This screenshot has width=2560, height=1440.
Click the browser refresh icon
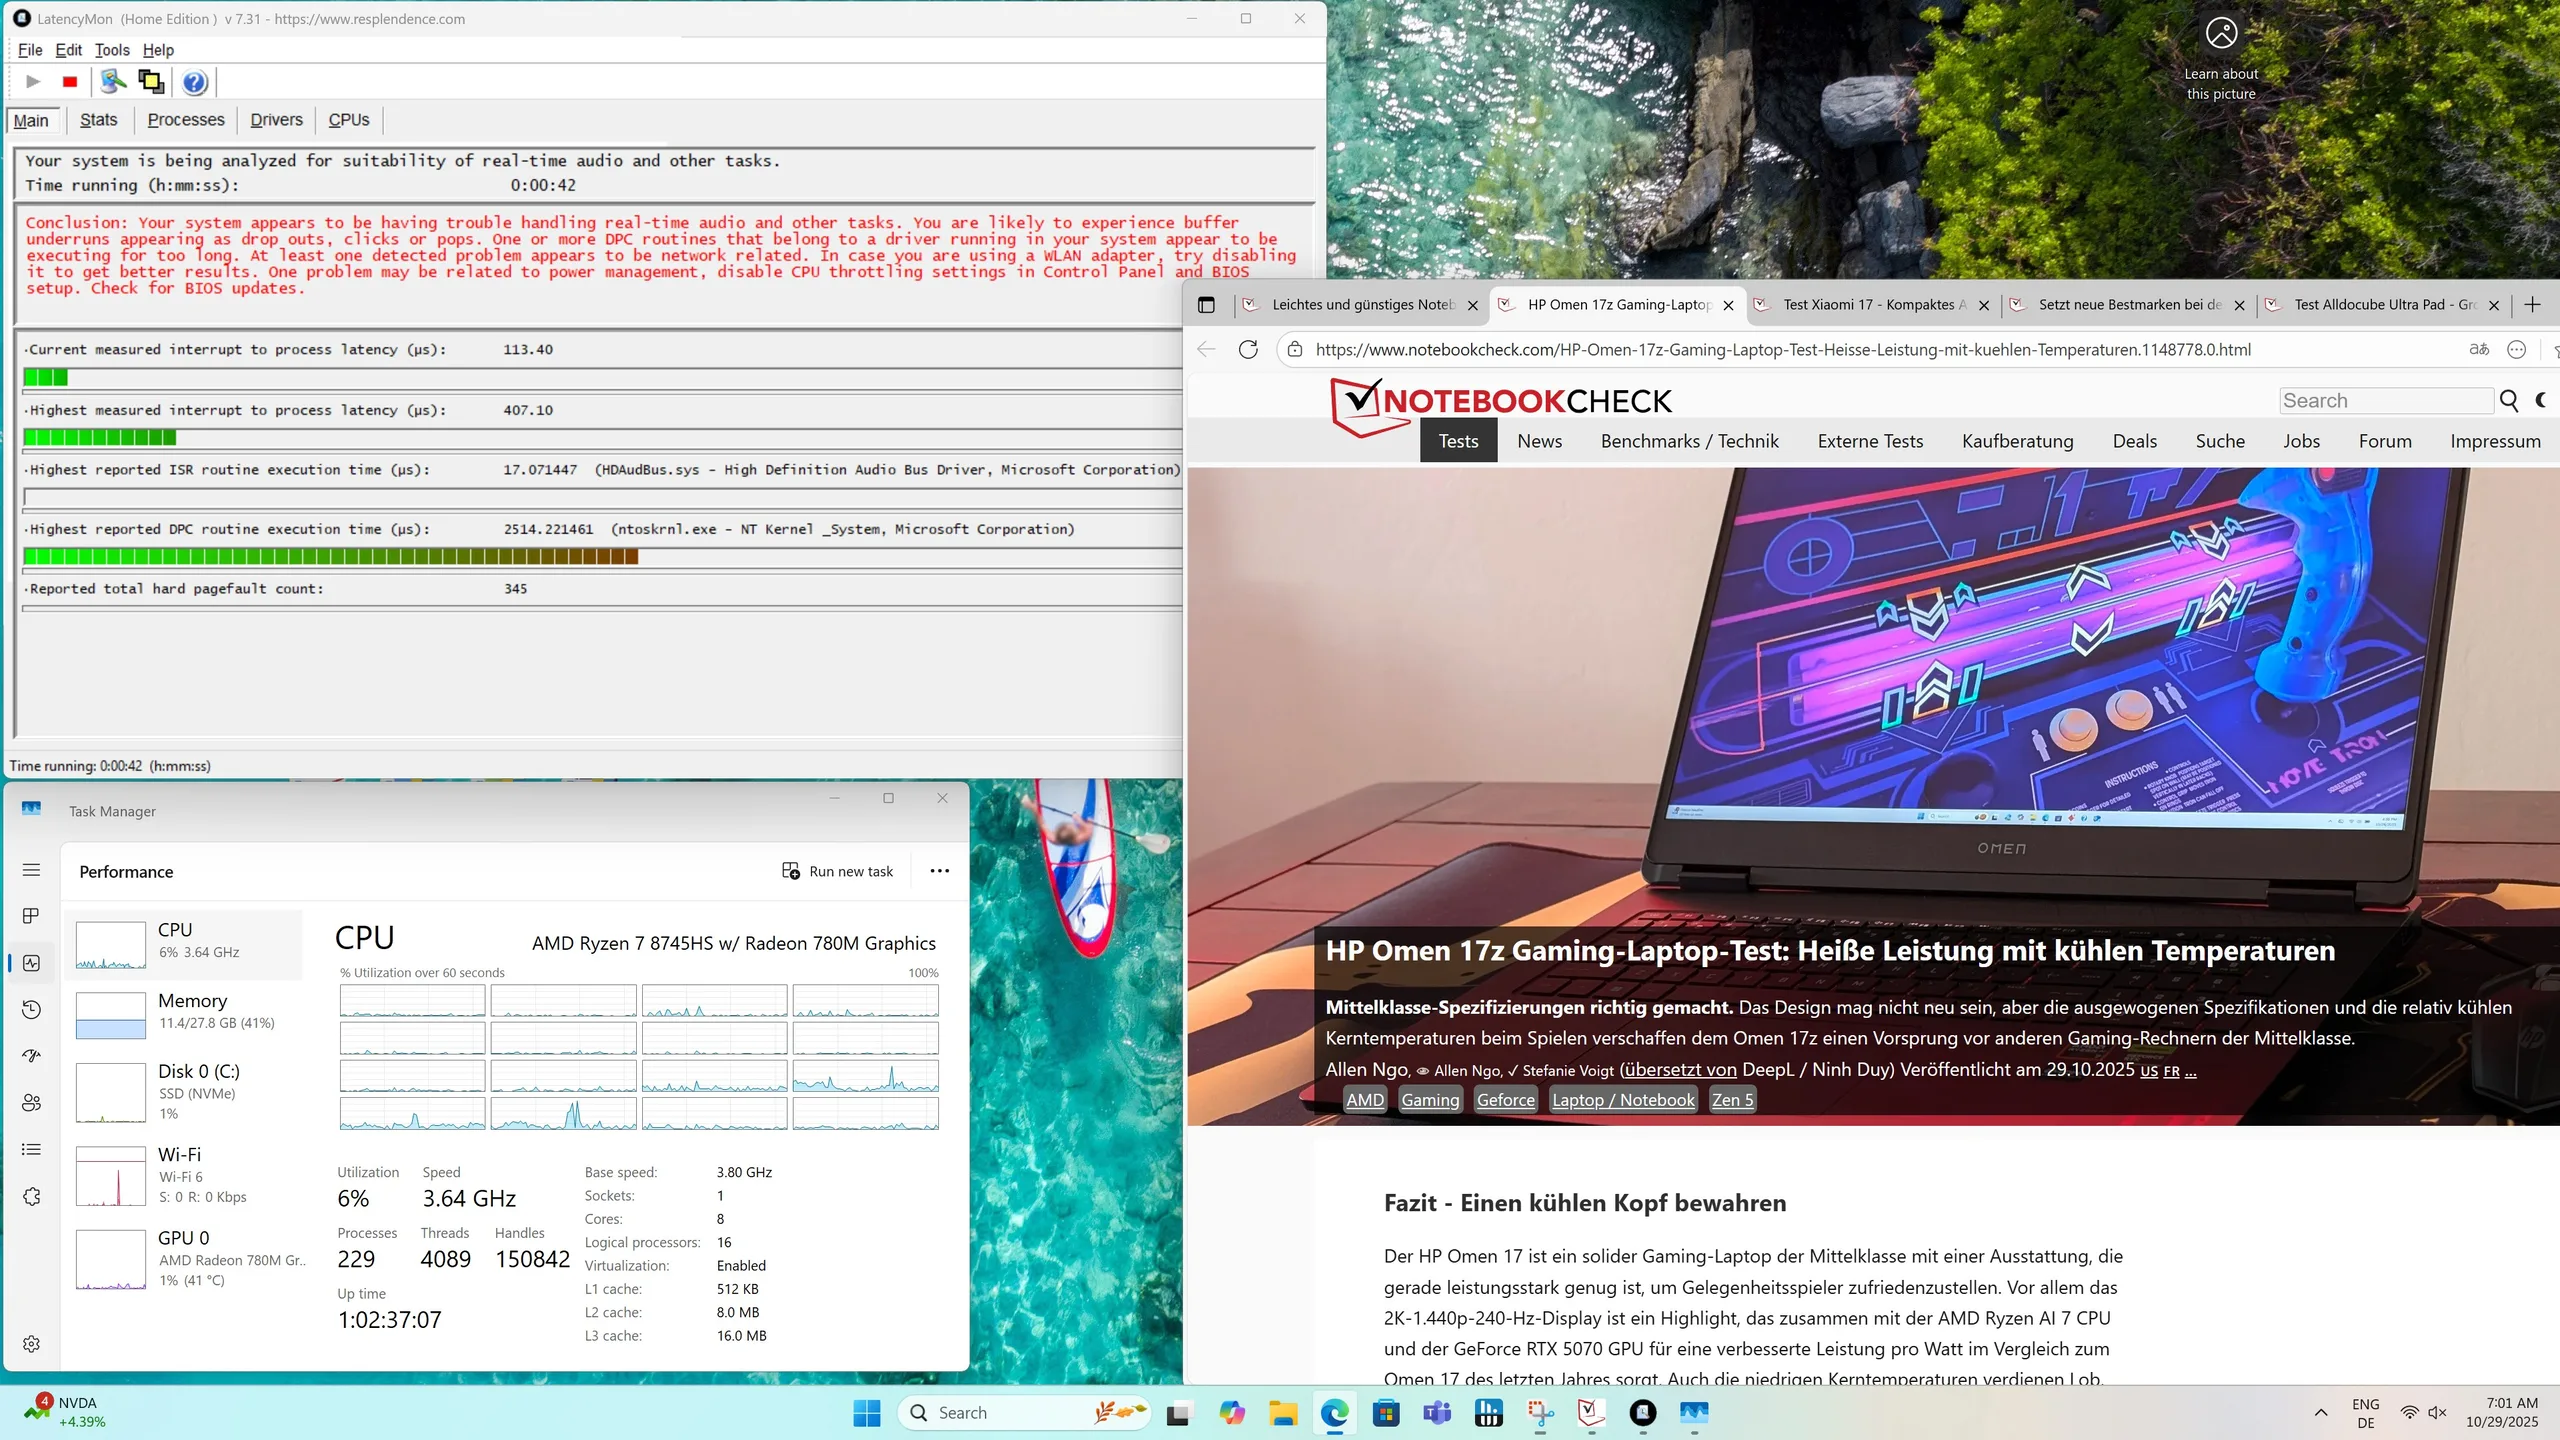(1248, 349)
